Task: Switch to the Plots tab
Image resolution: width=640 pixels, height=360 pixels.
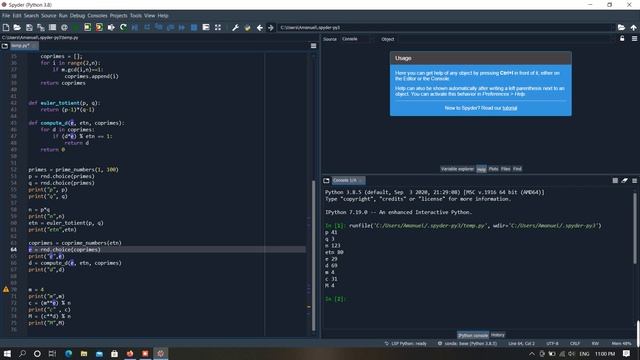Action: [x=493, y=169]
